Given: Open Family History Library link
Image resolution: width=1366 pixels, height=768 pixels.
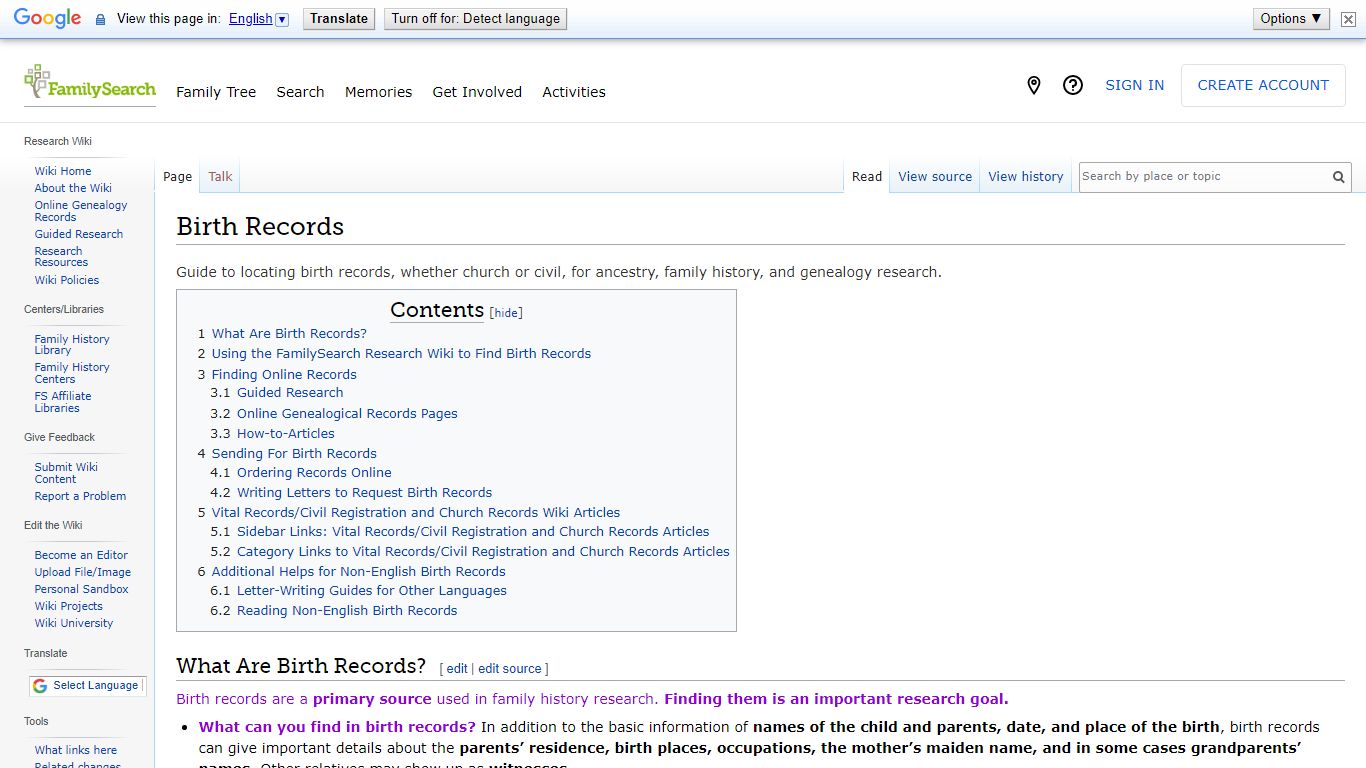Looking at the screenshot, I should click(x=72, y=345).
